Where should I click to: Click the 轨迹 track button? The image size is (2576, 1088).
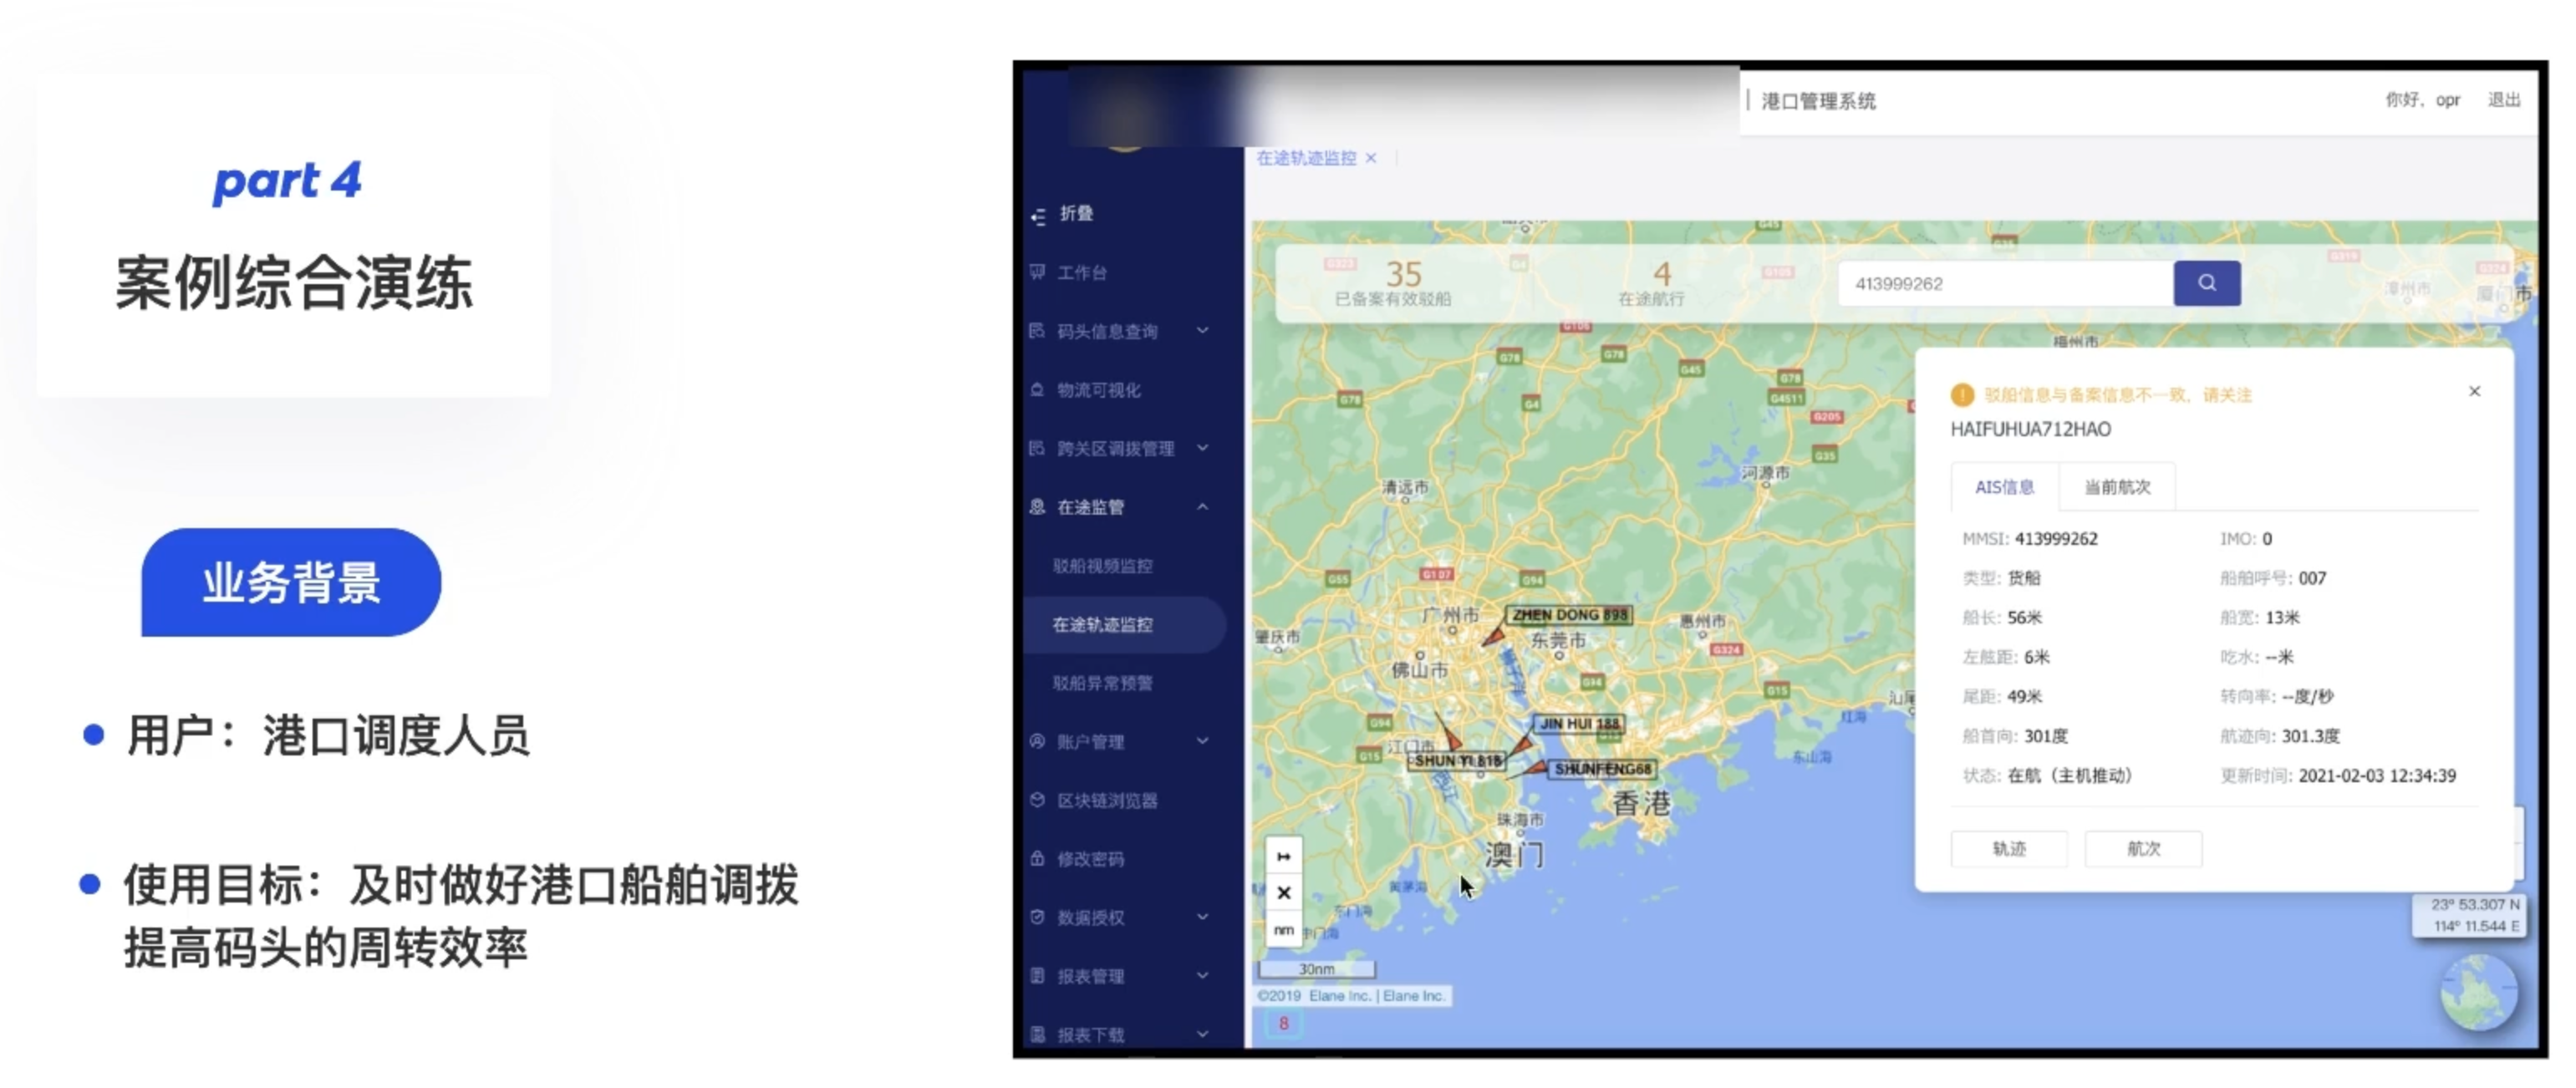tap(2009, 849)
